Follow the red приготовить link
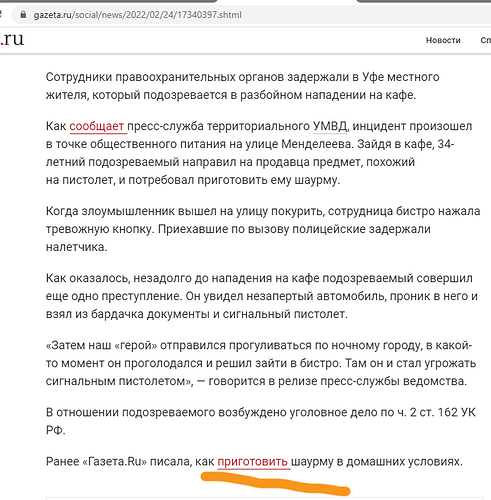The width and height of the screenshot is (491, 500). (x=252, y=462)
